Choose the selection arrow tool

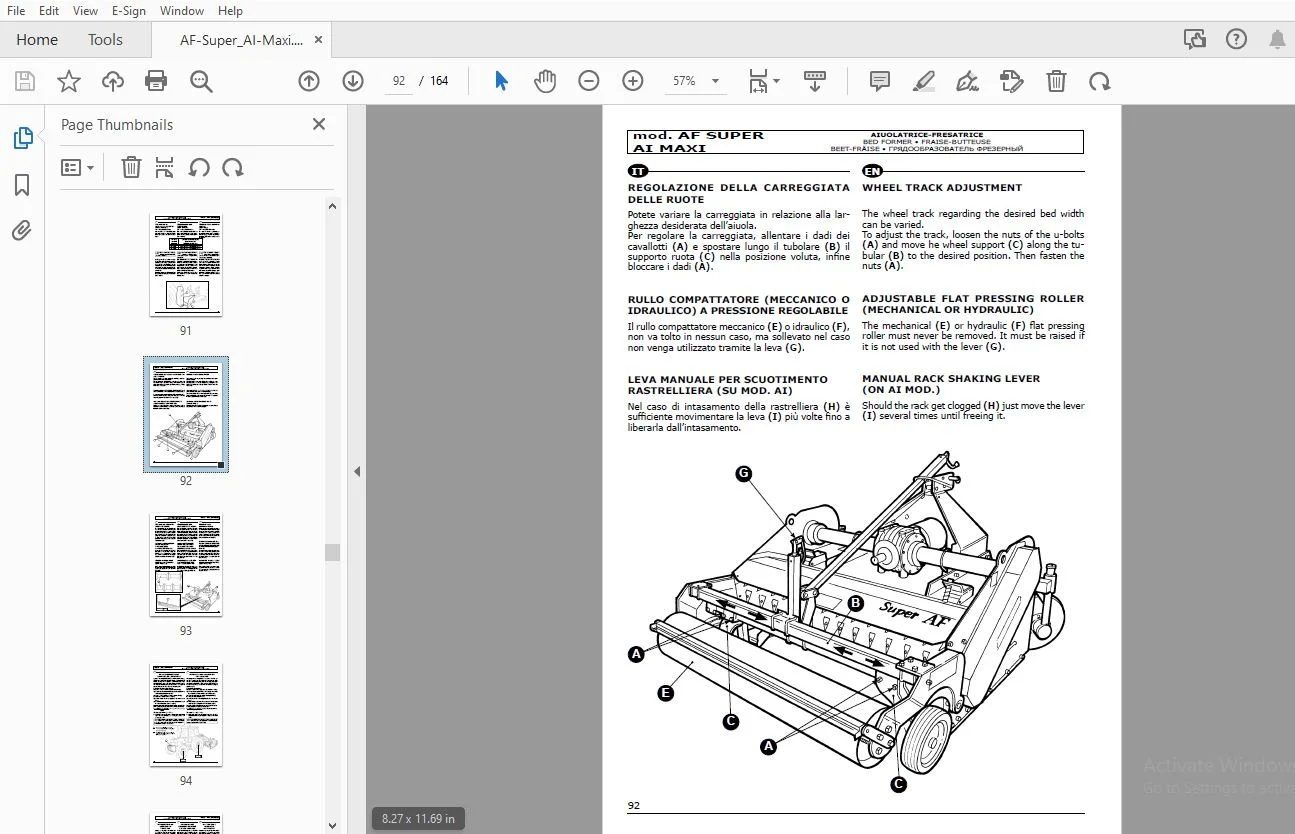pos(501,81)
